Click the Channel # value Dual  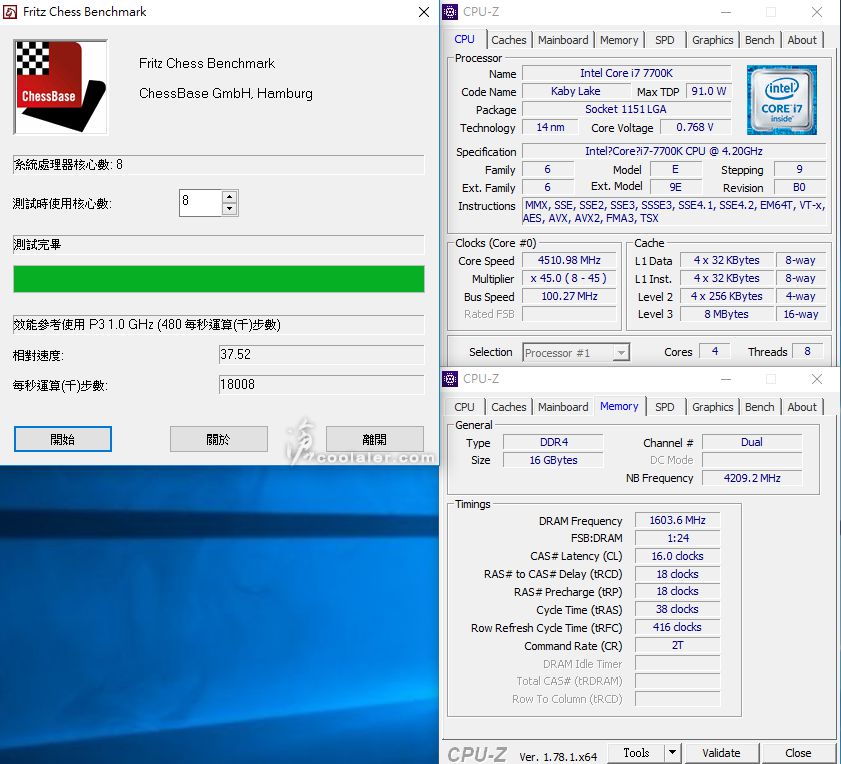pyautogui.click(x=751, y=442)
